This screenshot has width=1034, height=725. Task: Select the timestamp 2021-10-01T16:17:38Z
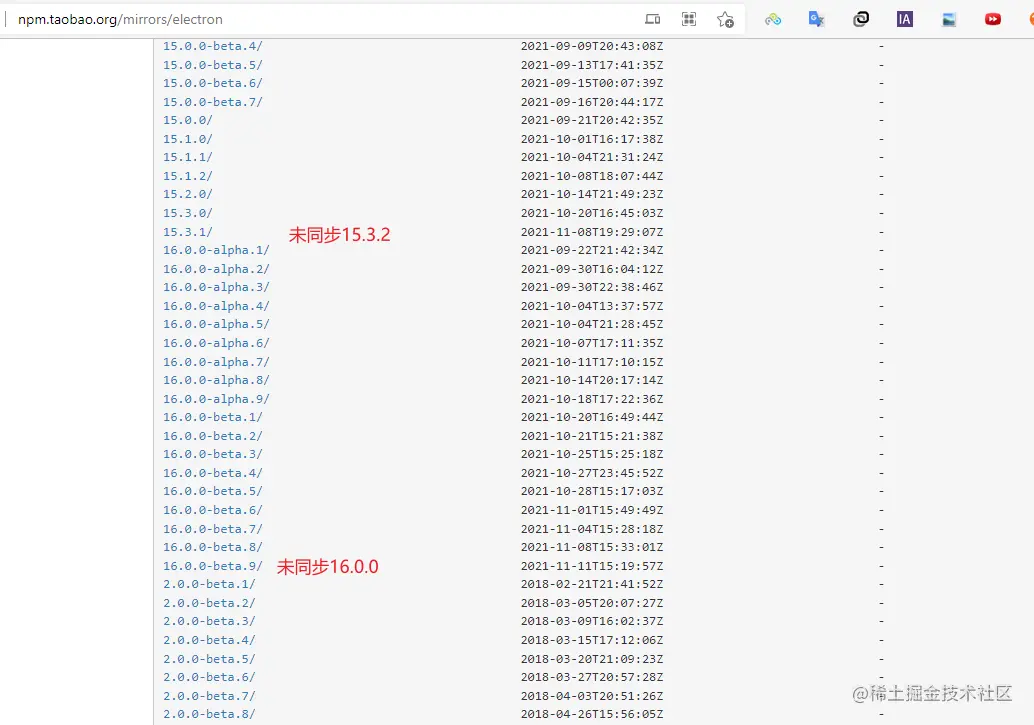592,139
